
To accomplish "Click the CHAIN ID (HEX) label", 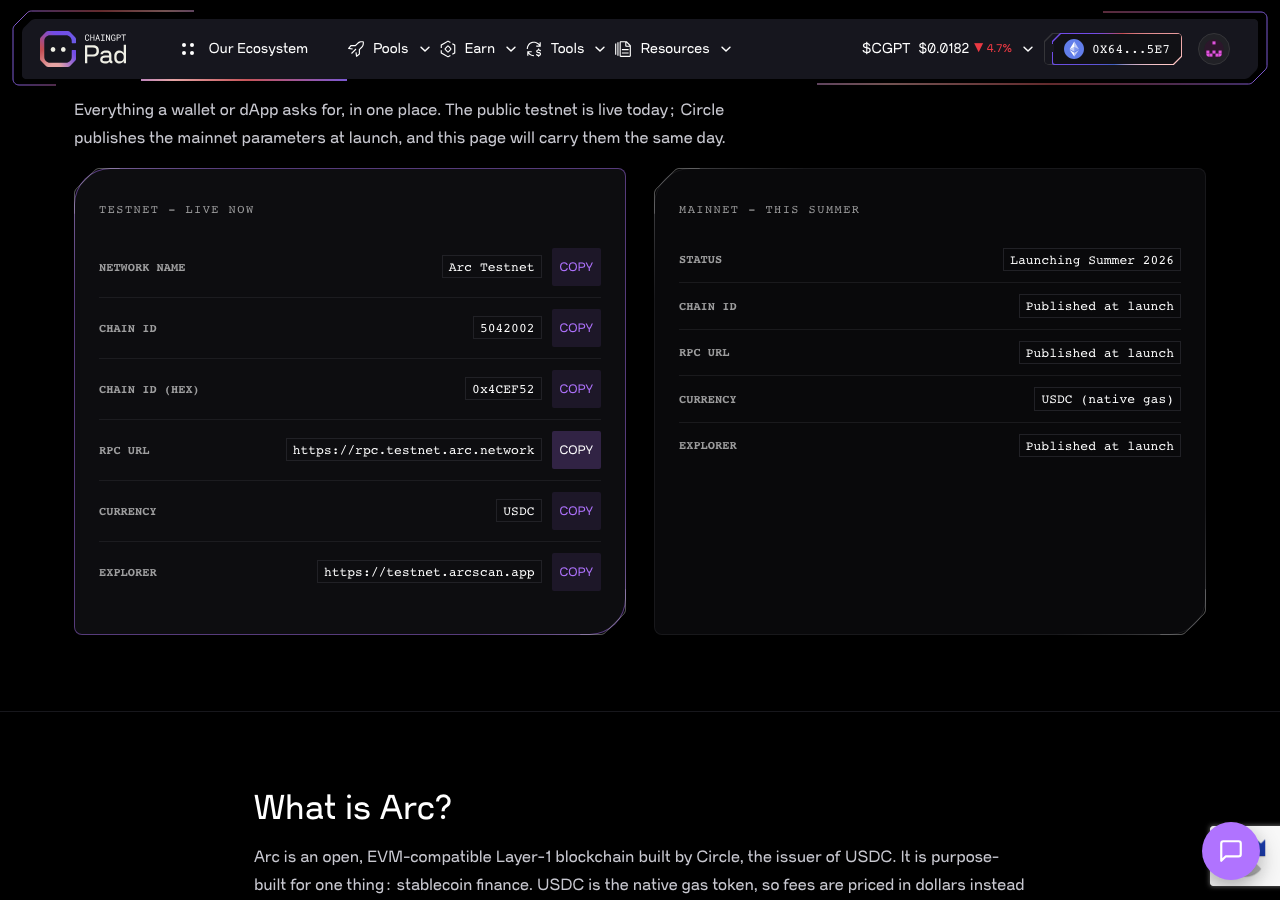I will [149, 390].
